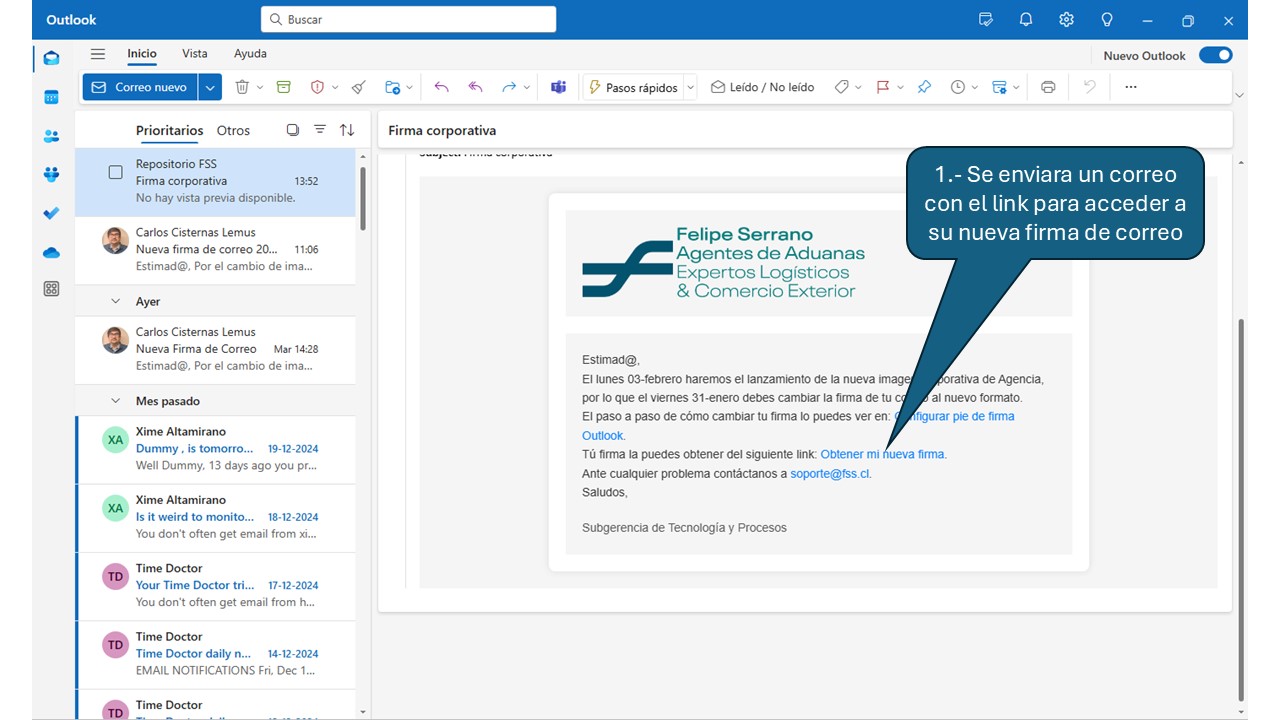Open flag options dropdown arrow
This screenshot has width=1280, height=720.
[900, 87]
